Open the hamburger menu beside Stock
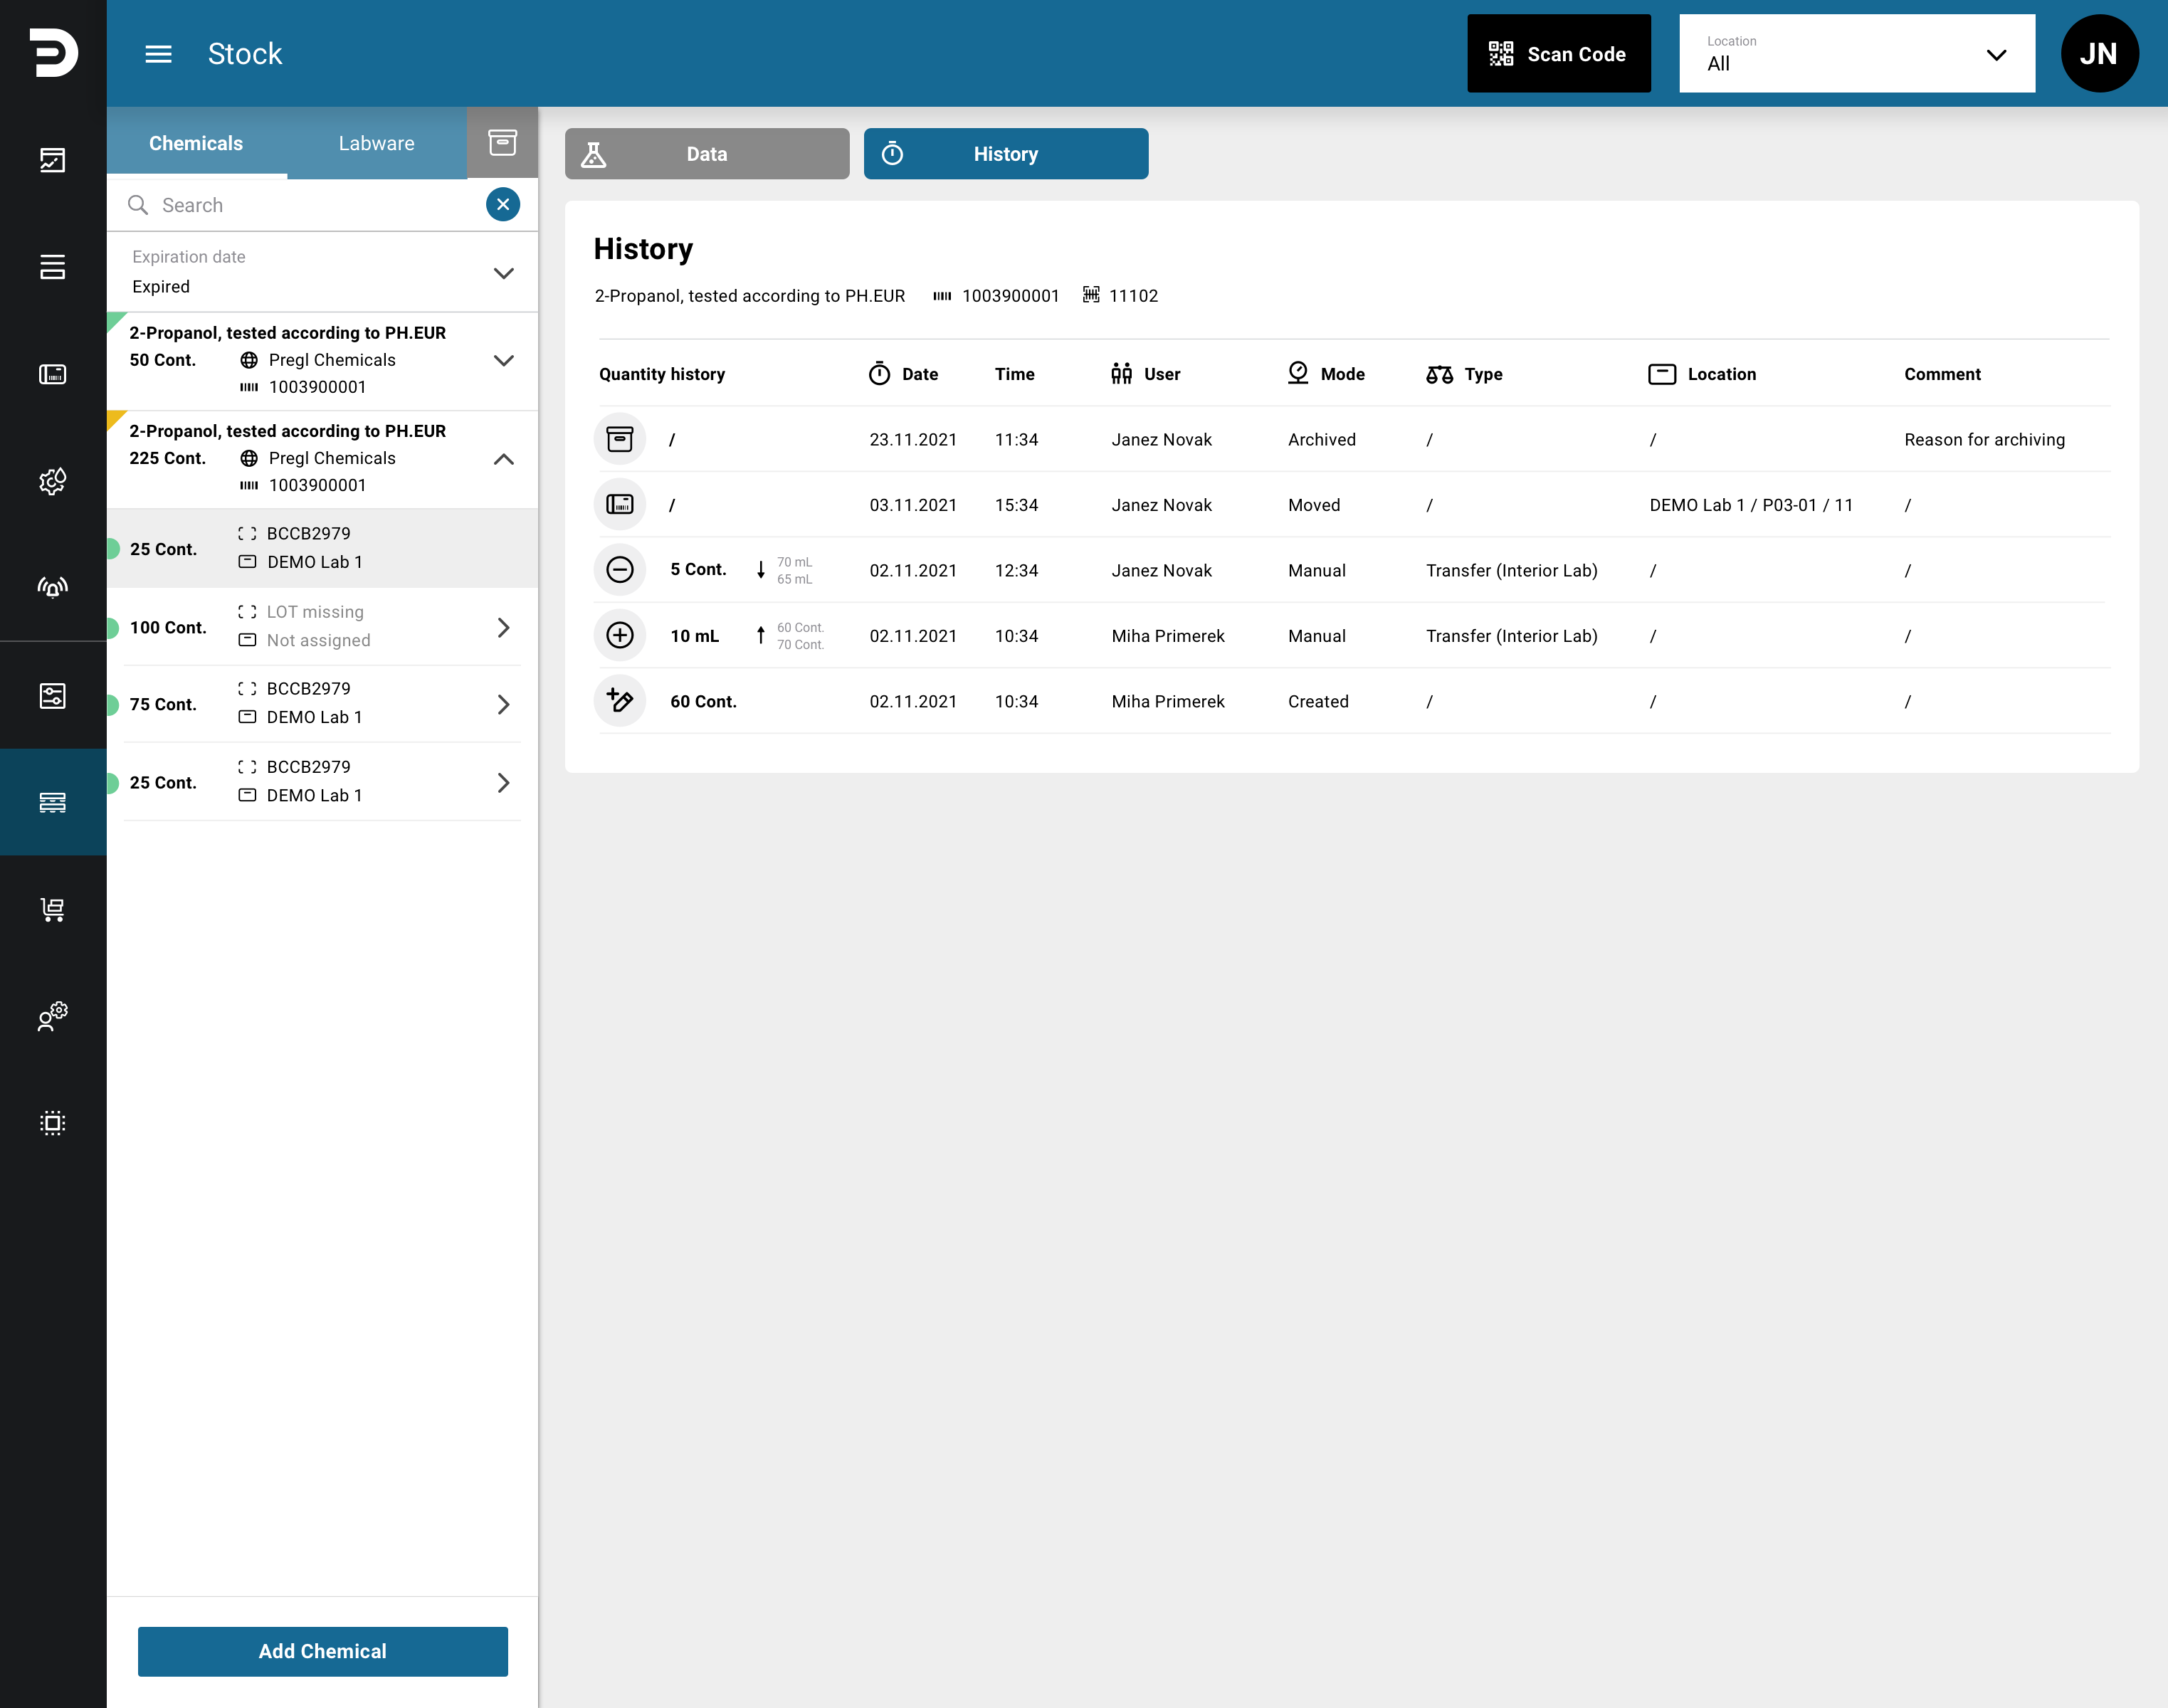 point(158,54)
